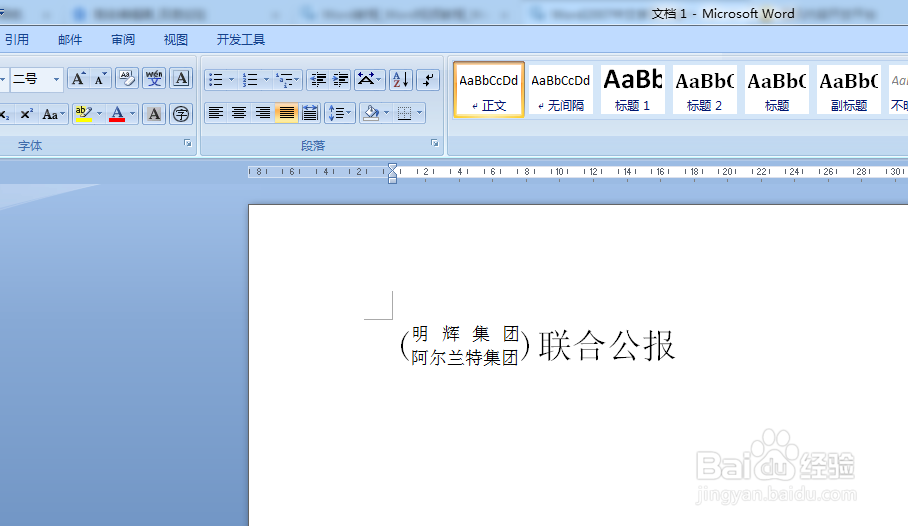The image size is (908, 526).
Task: Toggle superscript formatting
Action: pyautogui.click(x=26, y=114)
